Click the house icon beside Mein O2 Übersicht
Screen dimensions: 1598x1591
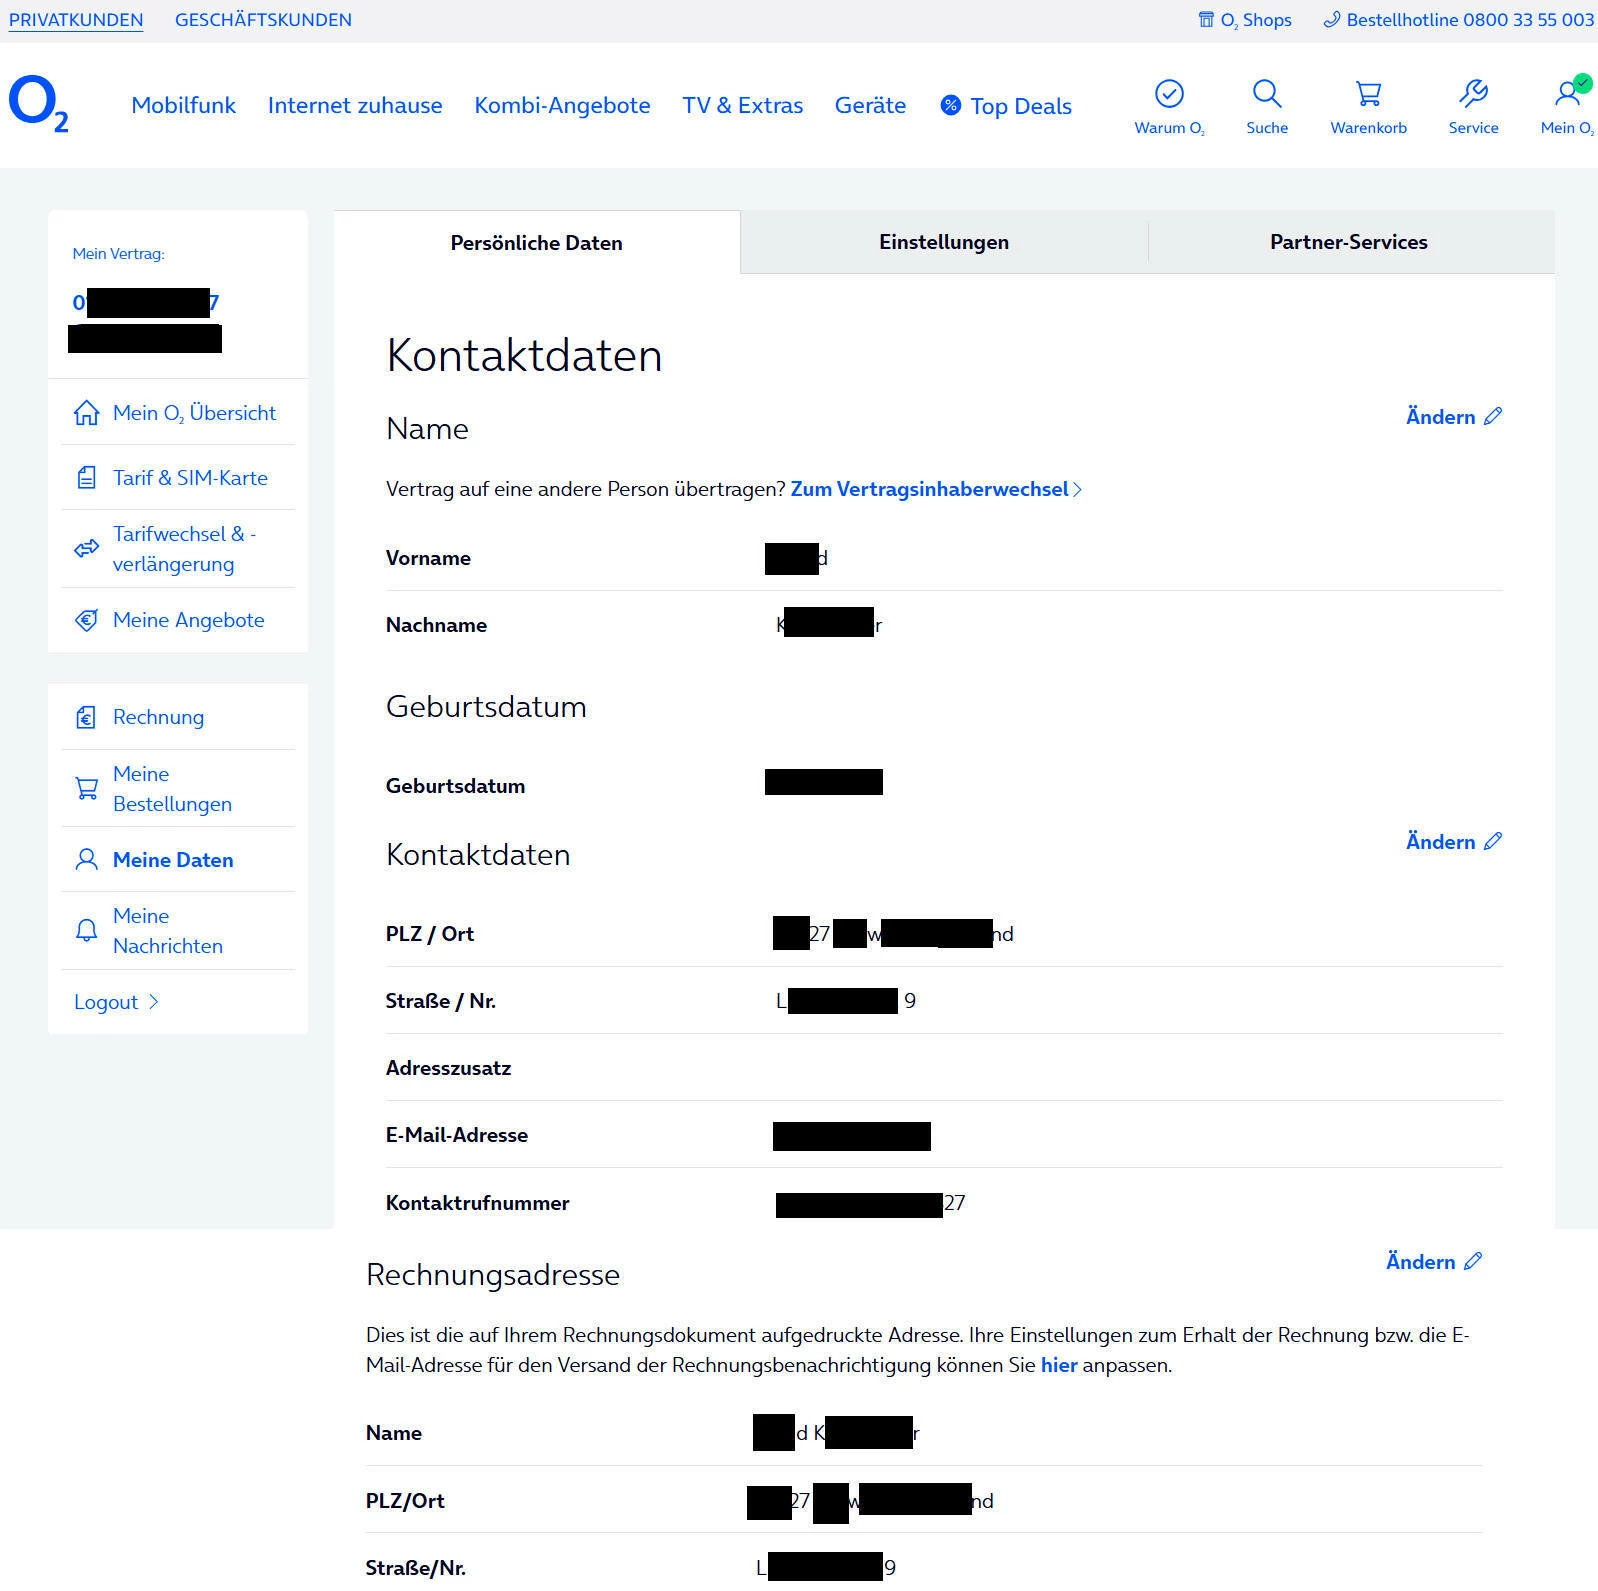pyautogui.click(x=87, y=413)
